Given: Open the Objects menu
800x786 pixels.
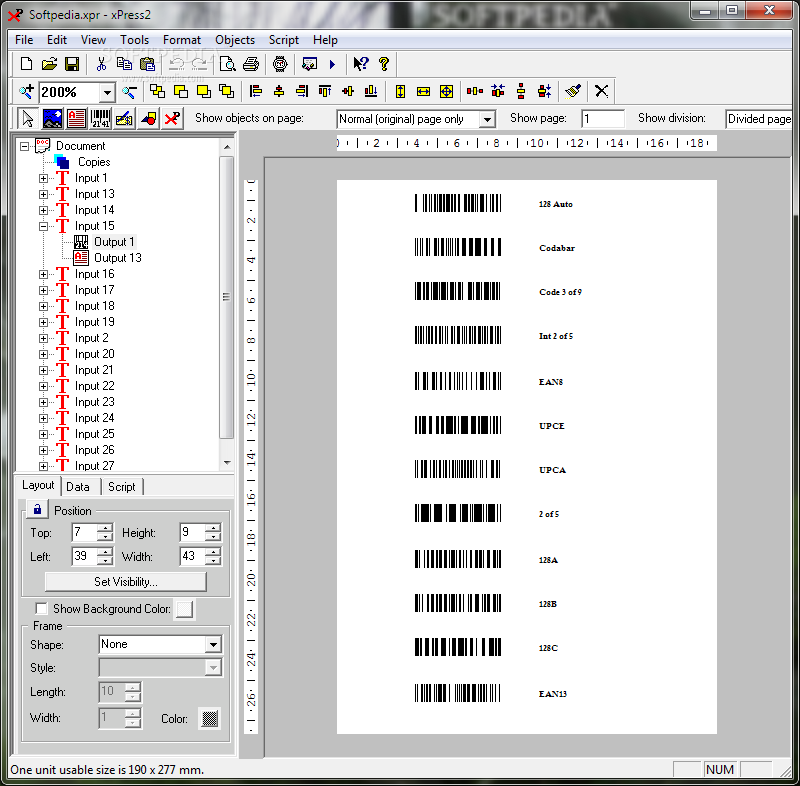Looking at the screenshot, I should (235, 40).
